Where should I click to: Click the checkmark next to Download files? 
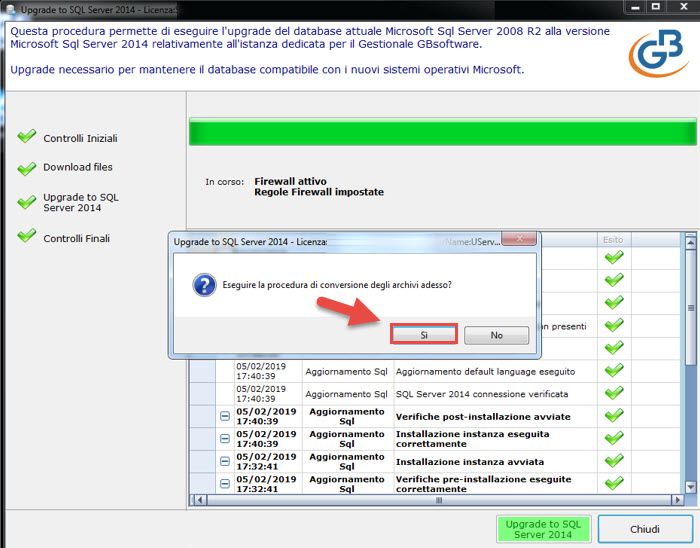(27, 168)
